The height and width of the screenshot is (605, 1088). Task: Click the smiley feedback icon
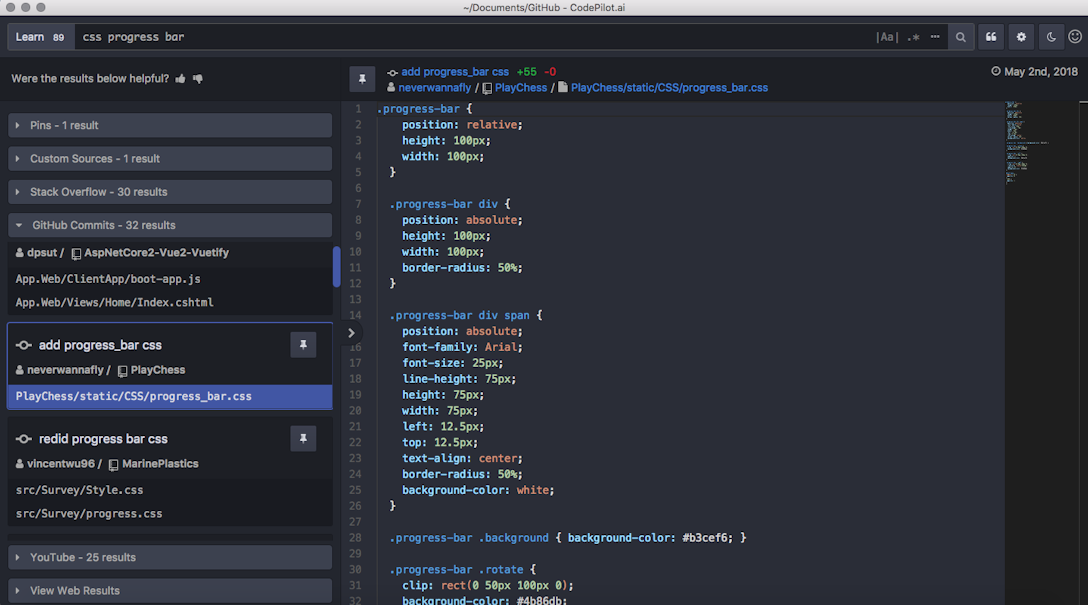click(x=1077, y=37)
